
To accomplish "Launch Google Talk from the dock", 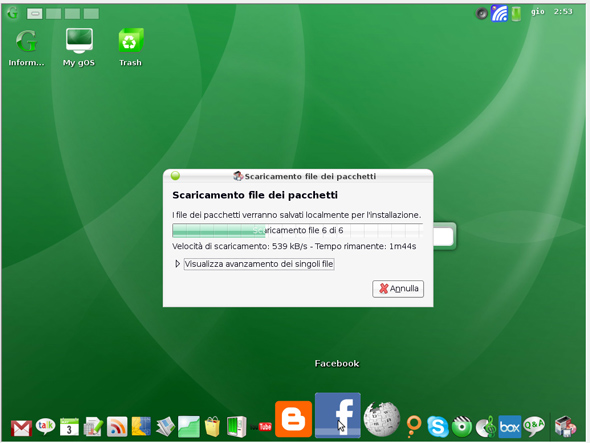I will (46, 427).
